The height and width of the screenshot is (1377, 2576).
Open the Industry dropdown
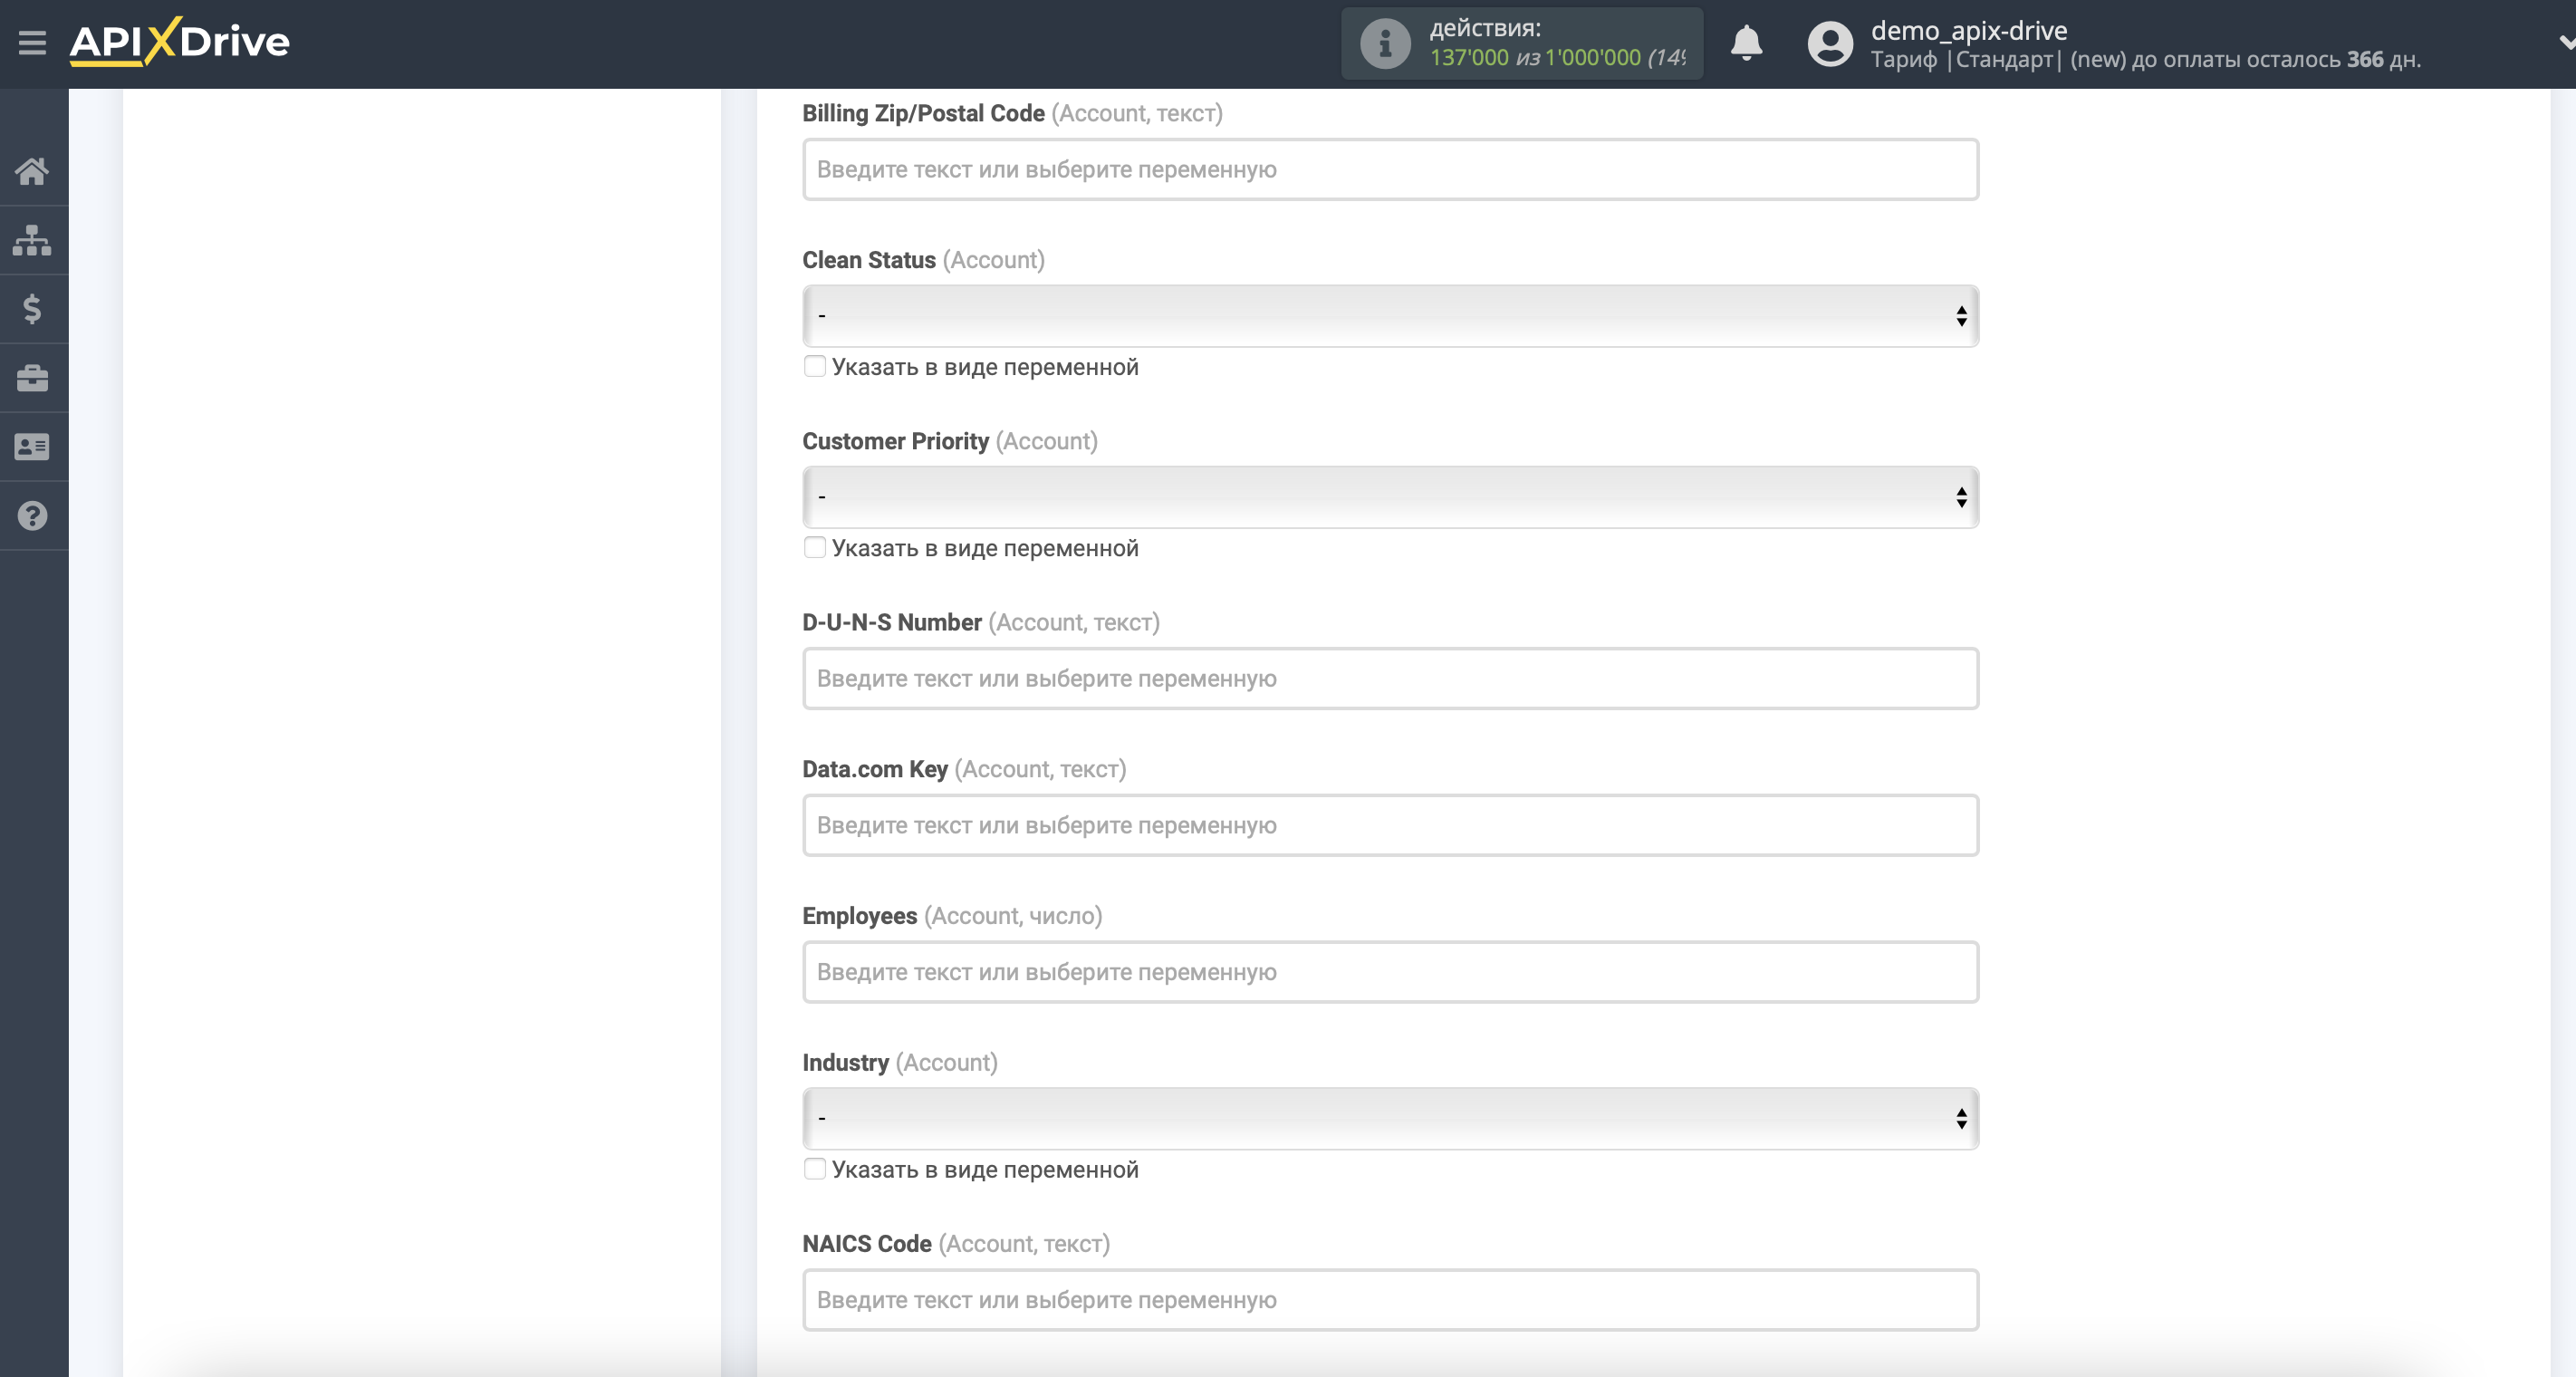click(1390, 1118)
